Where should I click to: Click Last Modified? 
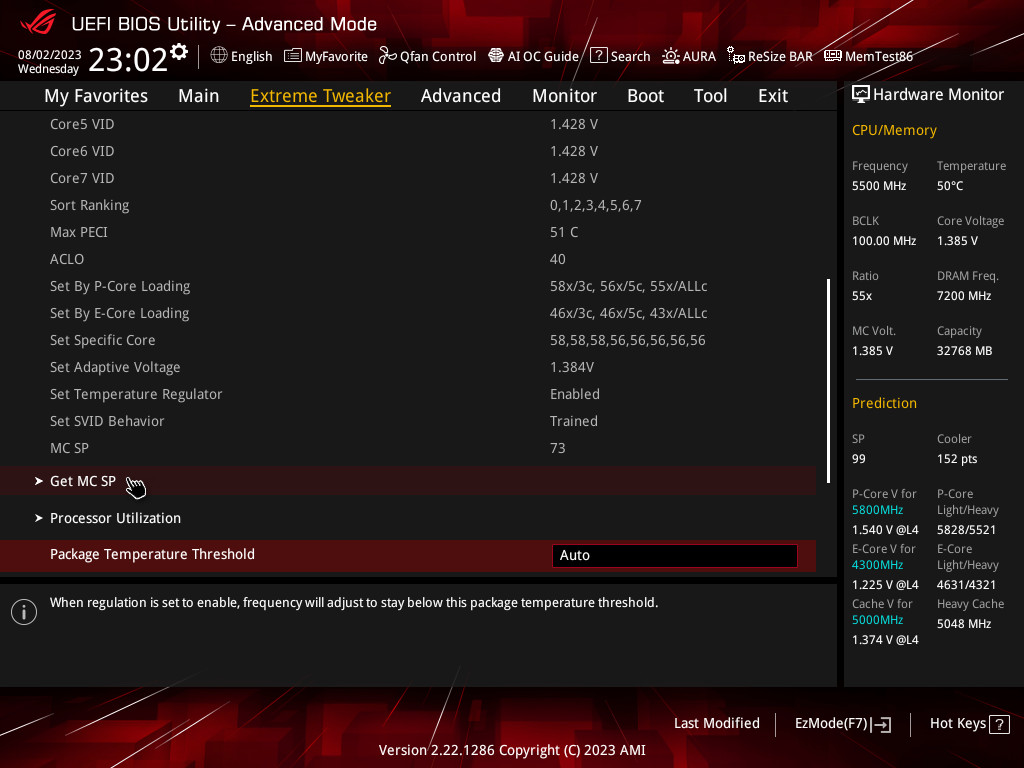point(716,723)
